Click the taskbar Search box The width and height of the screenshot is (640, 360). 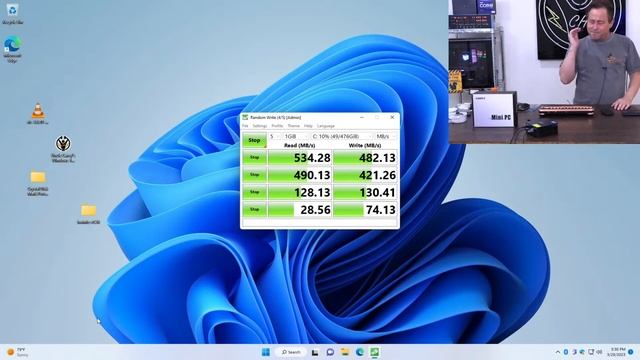click(291, 352)
